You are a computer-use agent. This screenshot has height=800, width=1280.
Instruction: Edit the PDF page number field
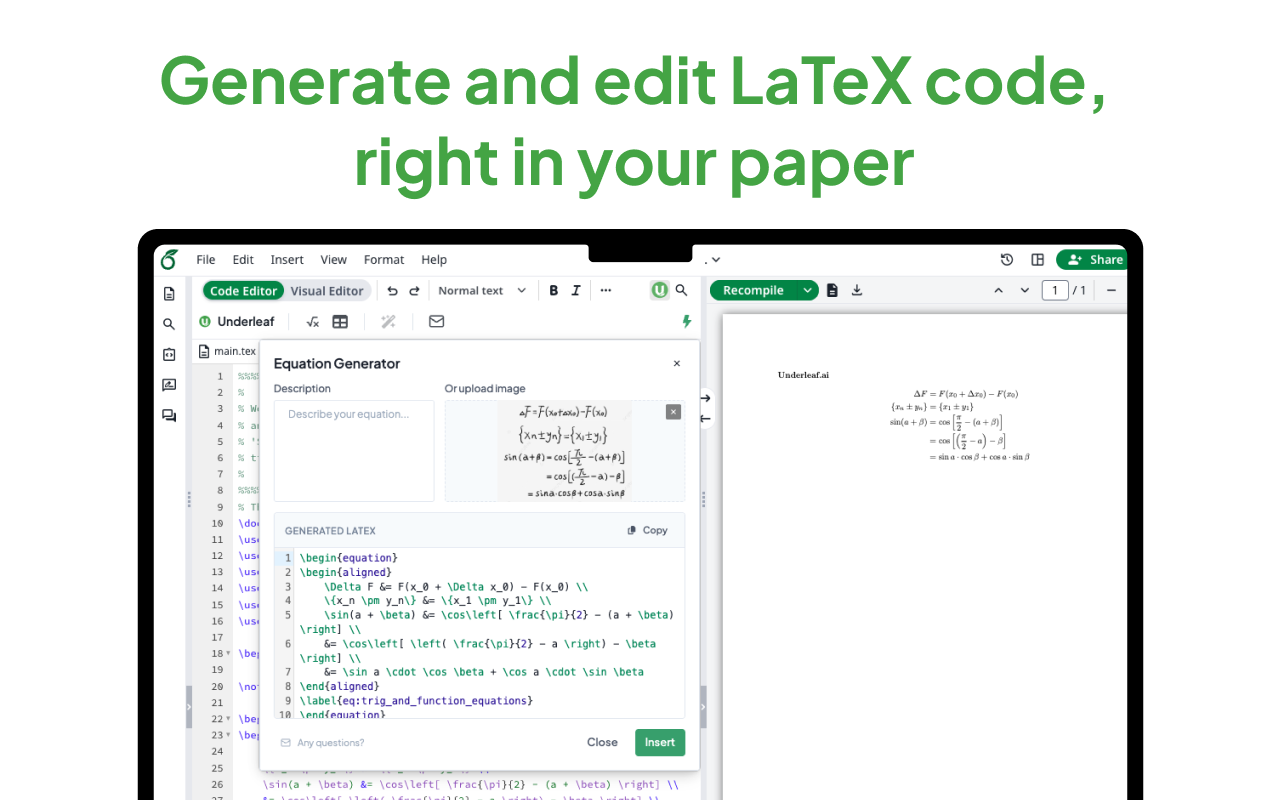point(1055,290)
